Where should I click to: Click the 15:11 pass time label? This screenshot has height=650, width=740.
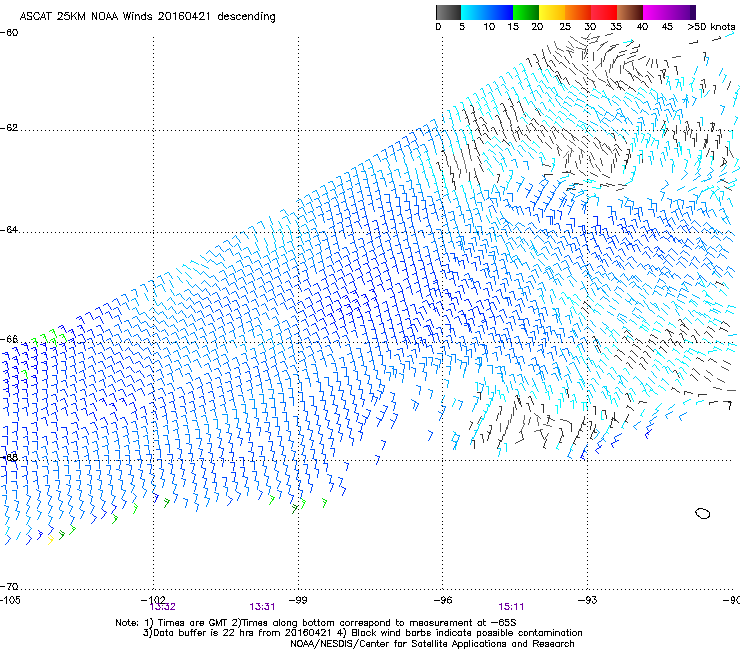coord(511,607)
